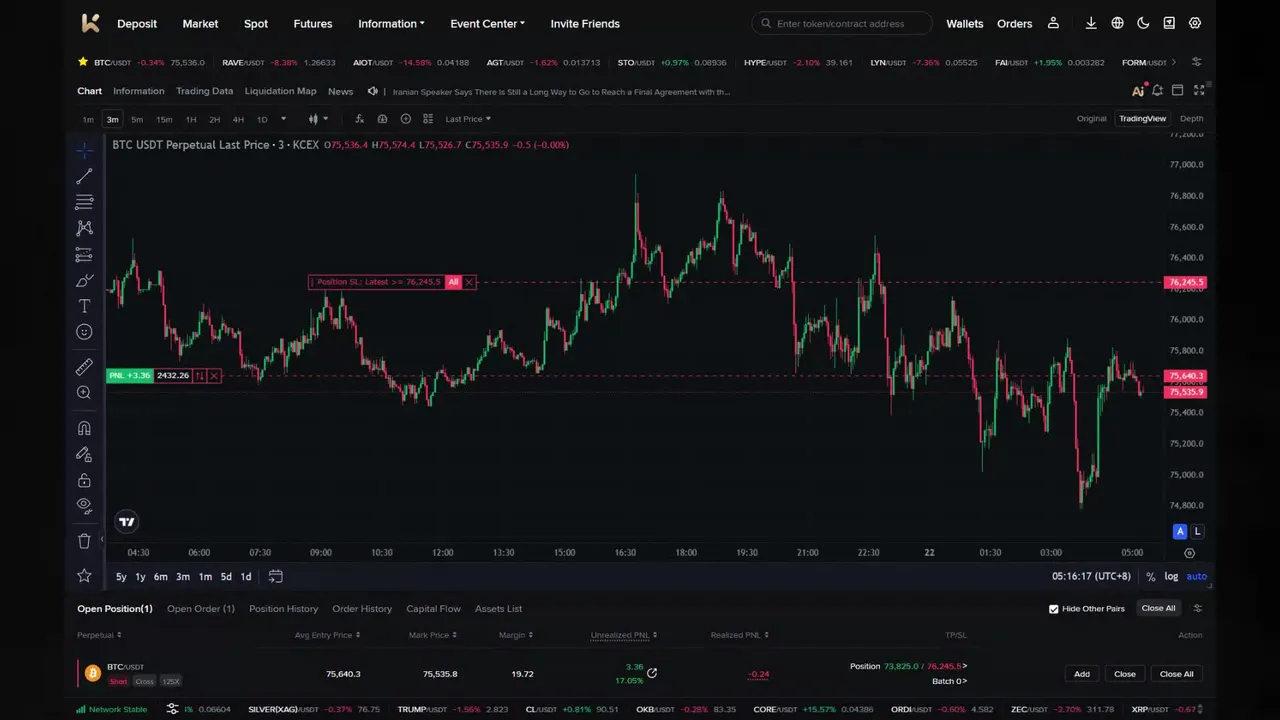Open the forecasting and measurement tool
Screen dimensions: 1280x720
(85, 255)
